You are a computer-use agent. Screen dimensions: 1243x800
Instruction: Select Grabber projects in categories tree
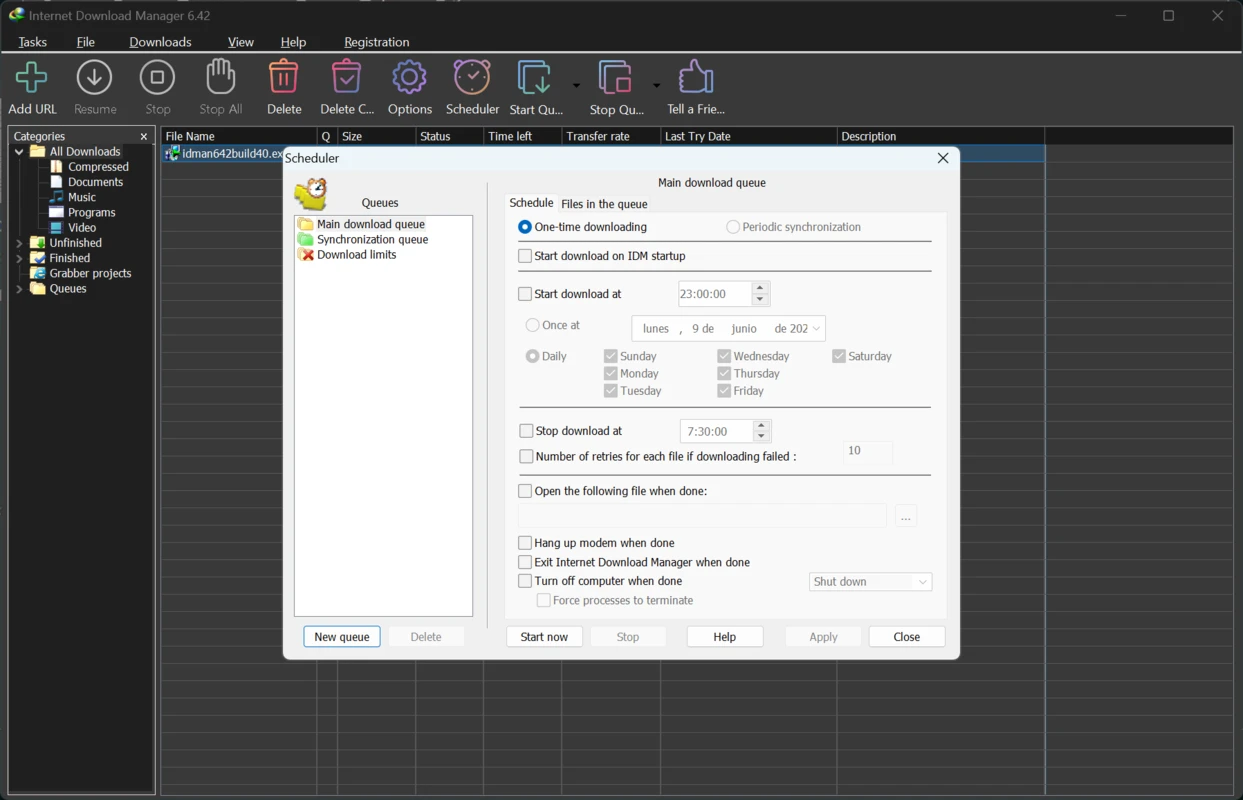[x=90, y=273]
